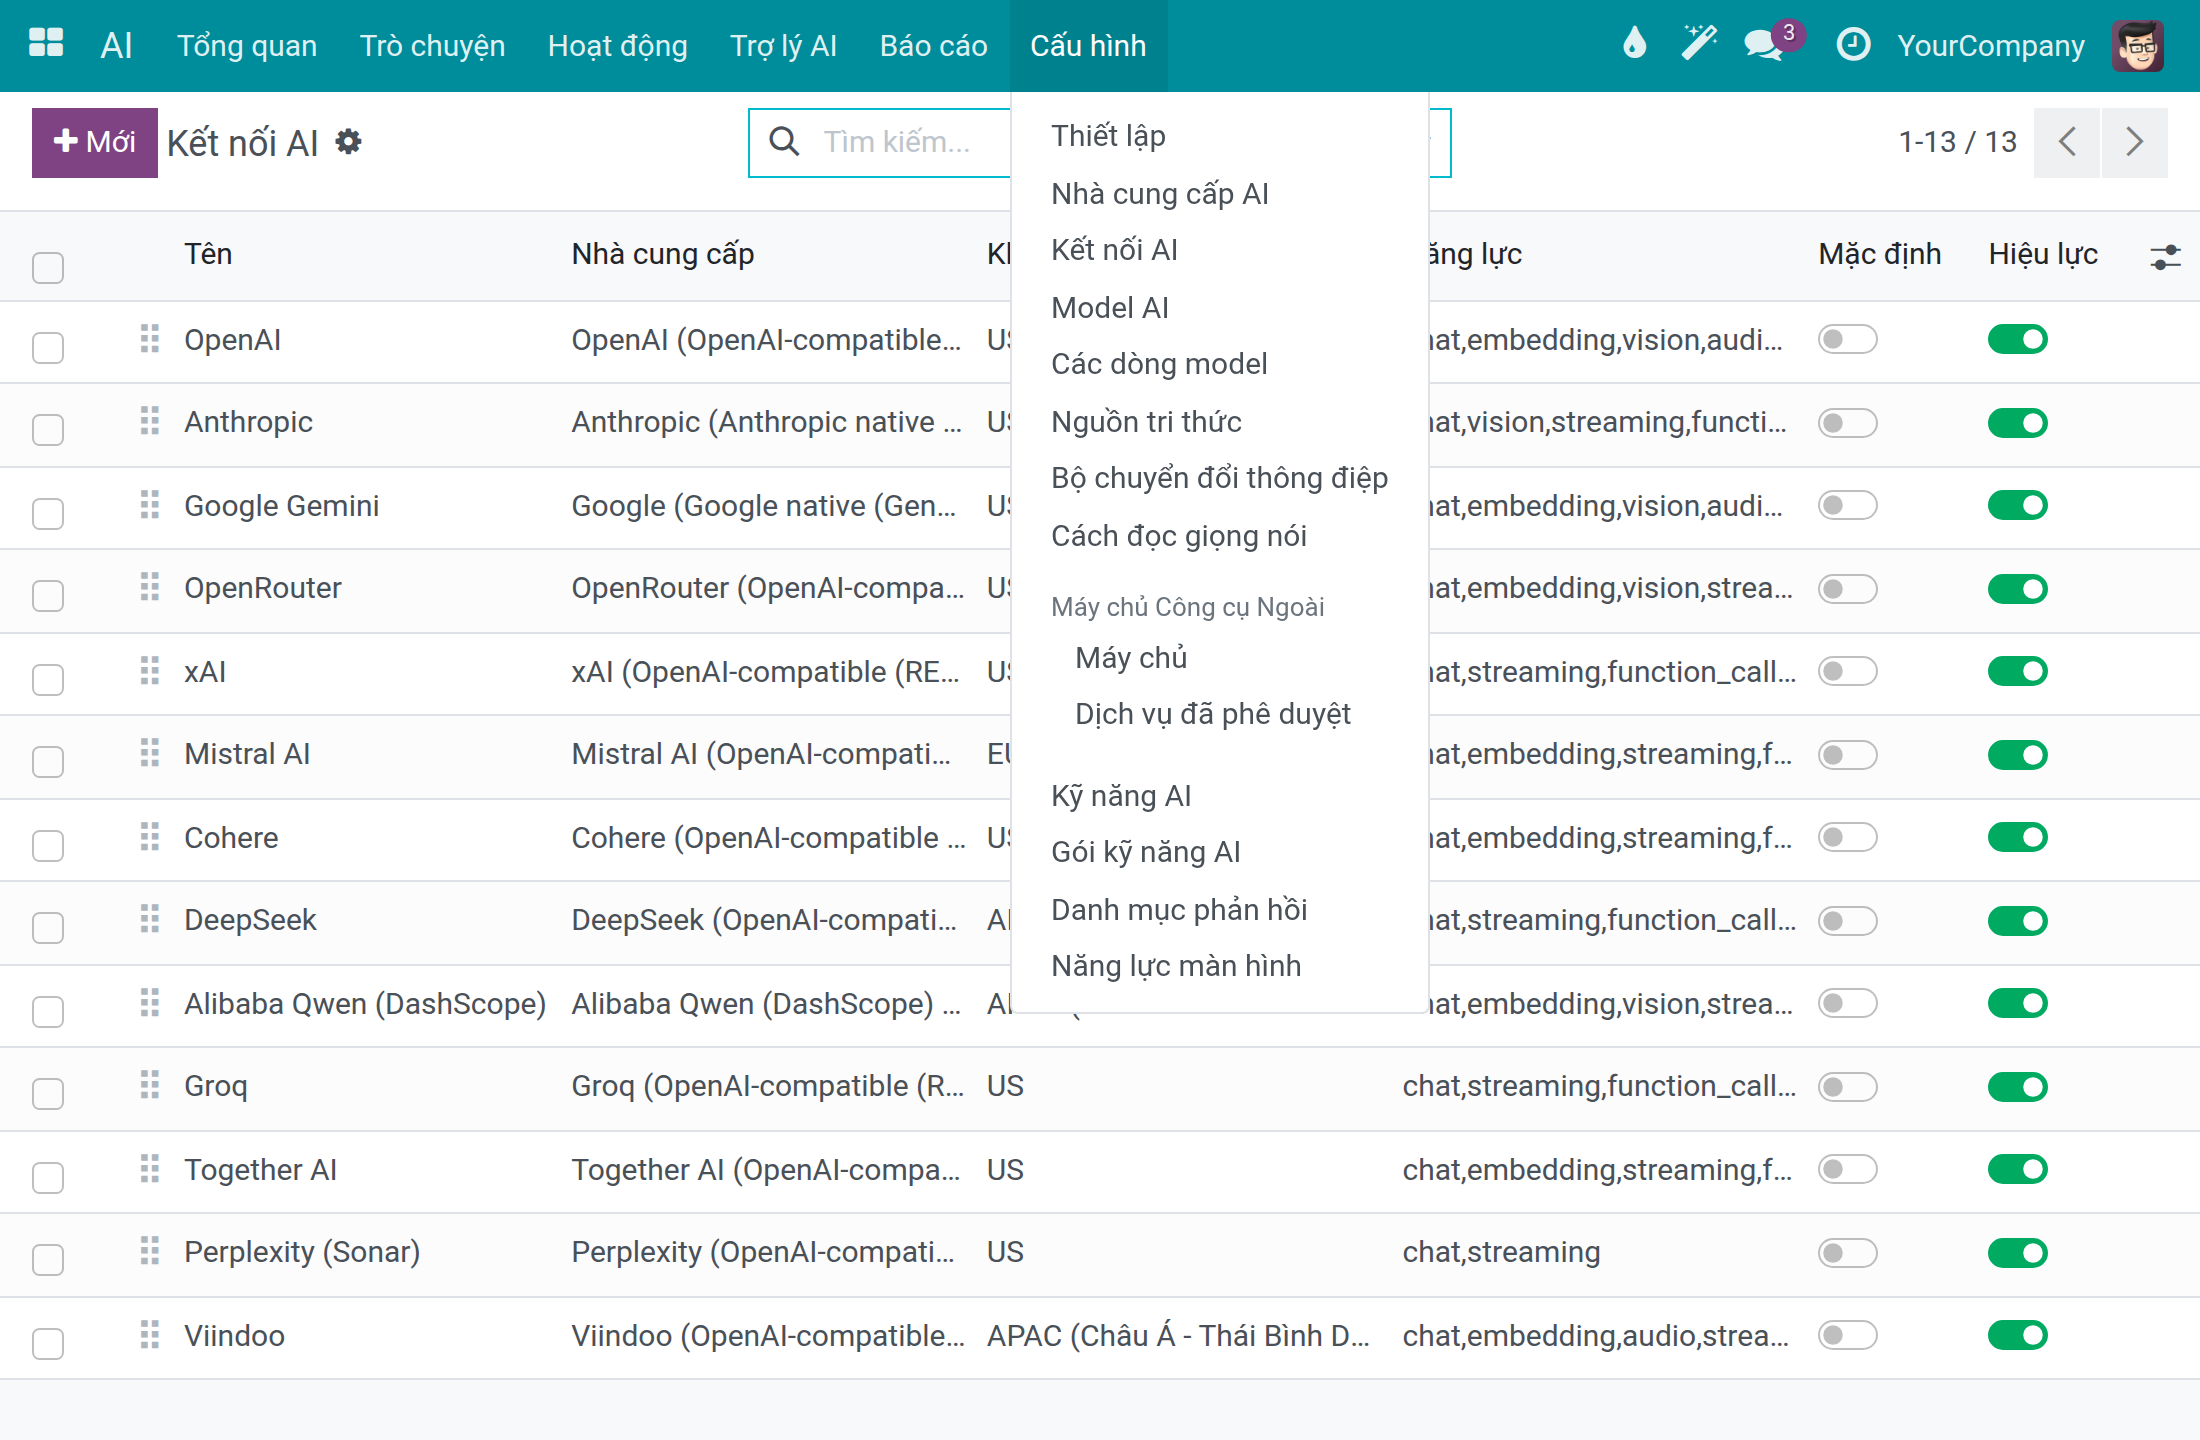
Task: Grab the drag handle of the OpenAI row
Action: [x=150, y=339]
